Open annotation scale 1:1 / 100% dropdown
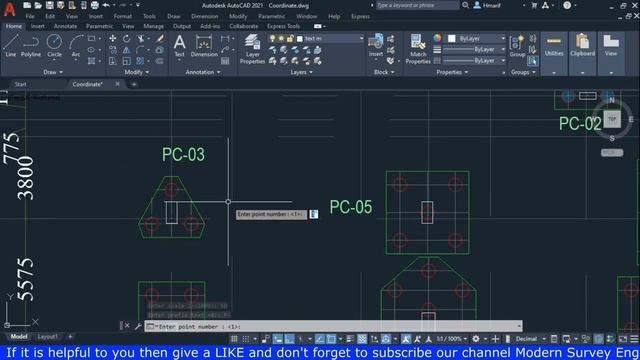The height and width of the screenshot is (360, 640). (x=451, y=339)
